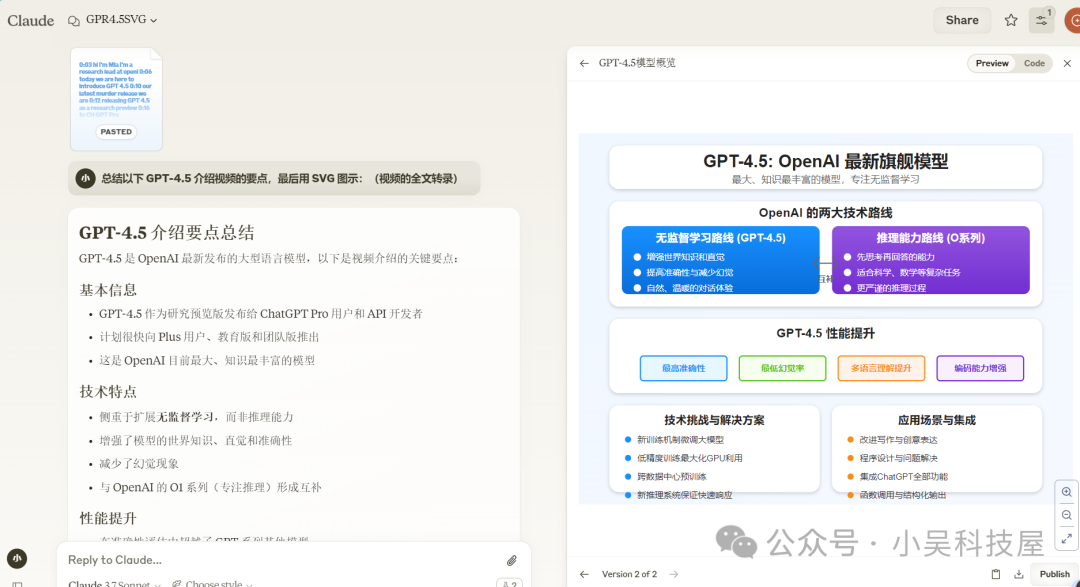The image size is (1080, 587).
Task: Open the Claude home logo
Action: (30, 21)
